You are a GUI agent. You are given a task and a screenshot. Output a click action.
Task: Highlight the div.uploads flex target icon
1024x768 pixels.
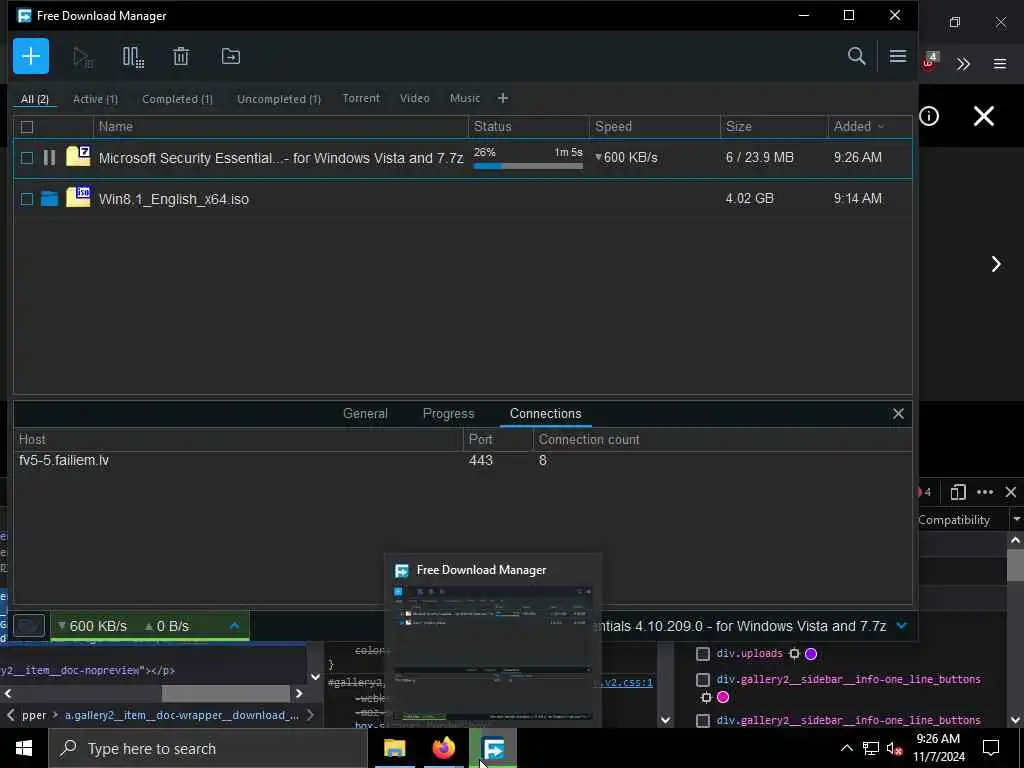[x=794, y=653]
